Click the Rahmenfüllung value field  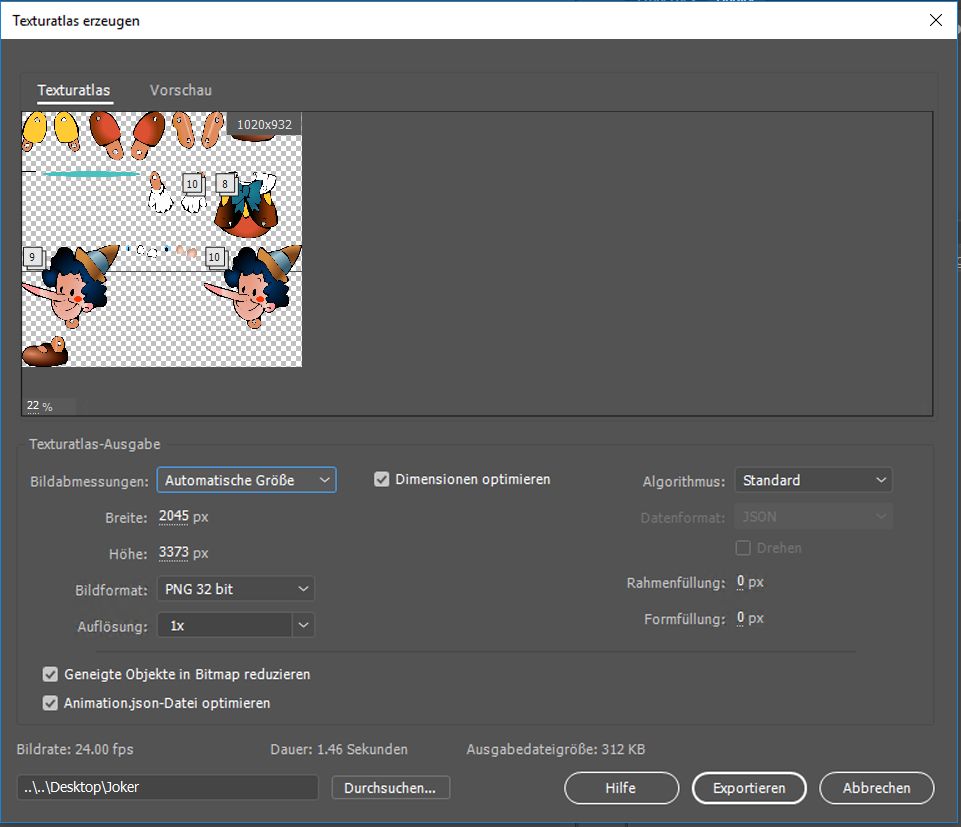click(741, 582)
